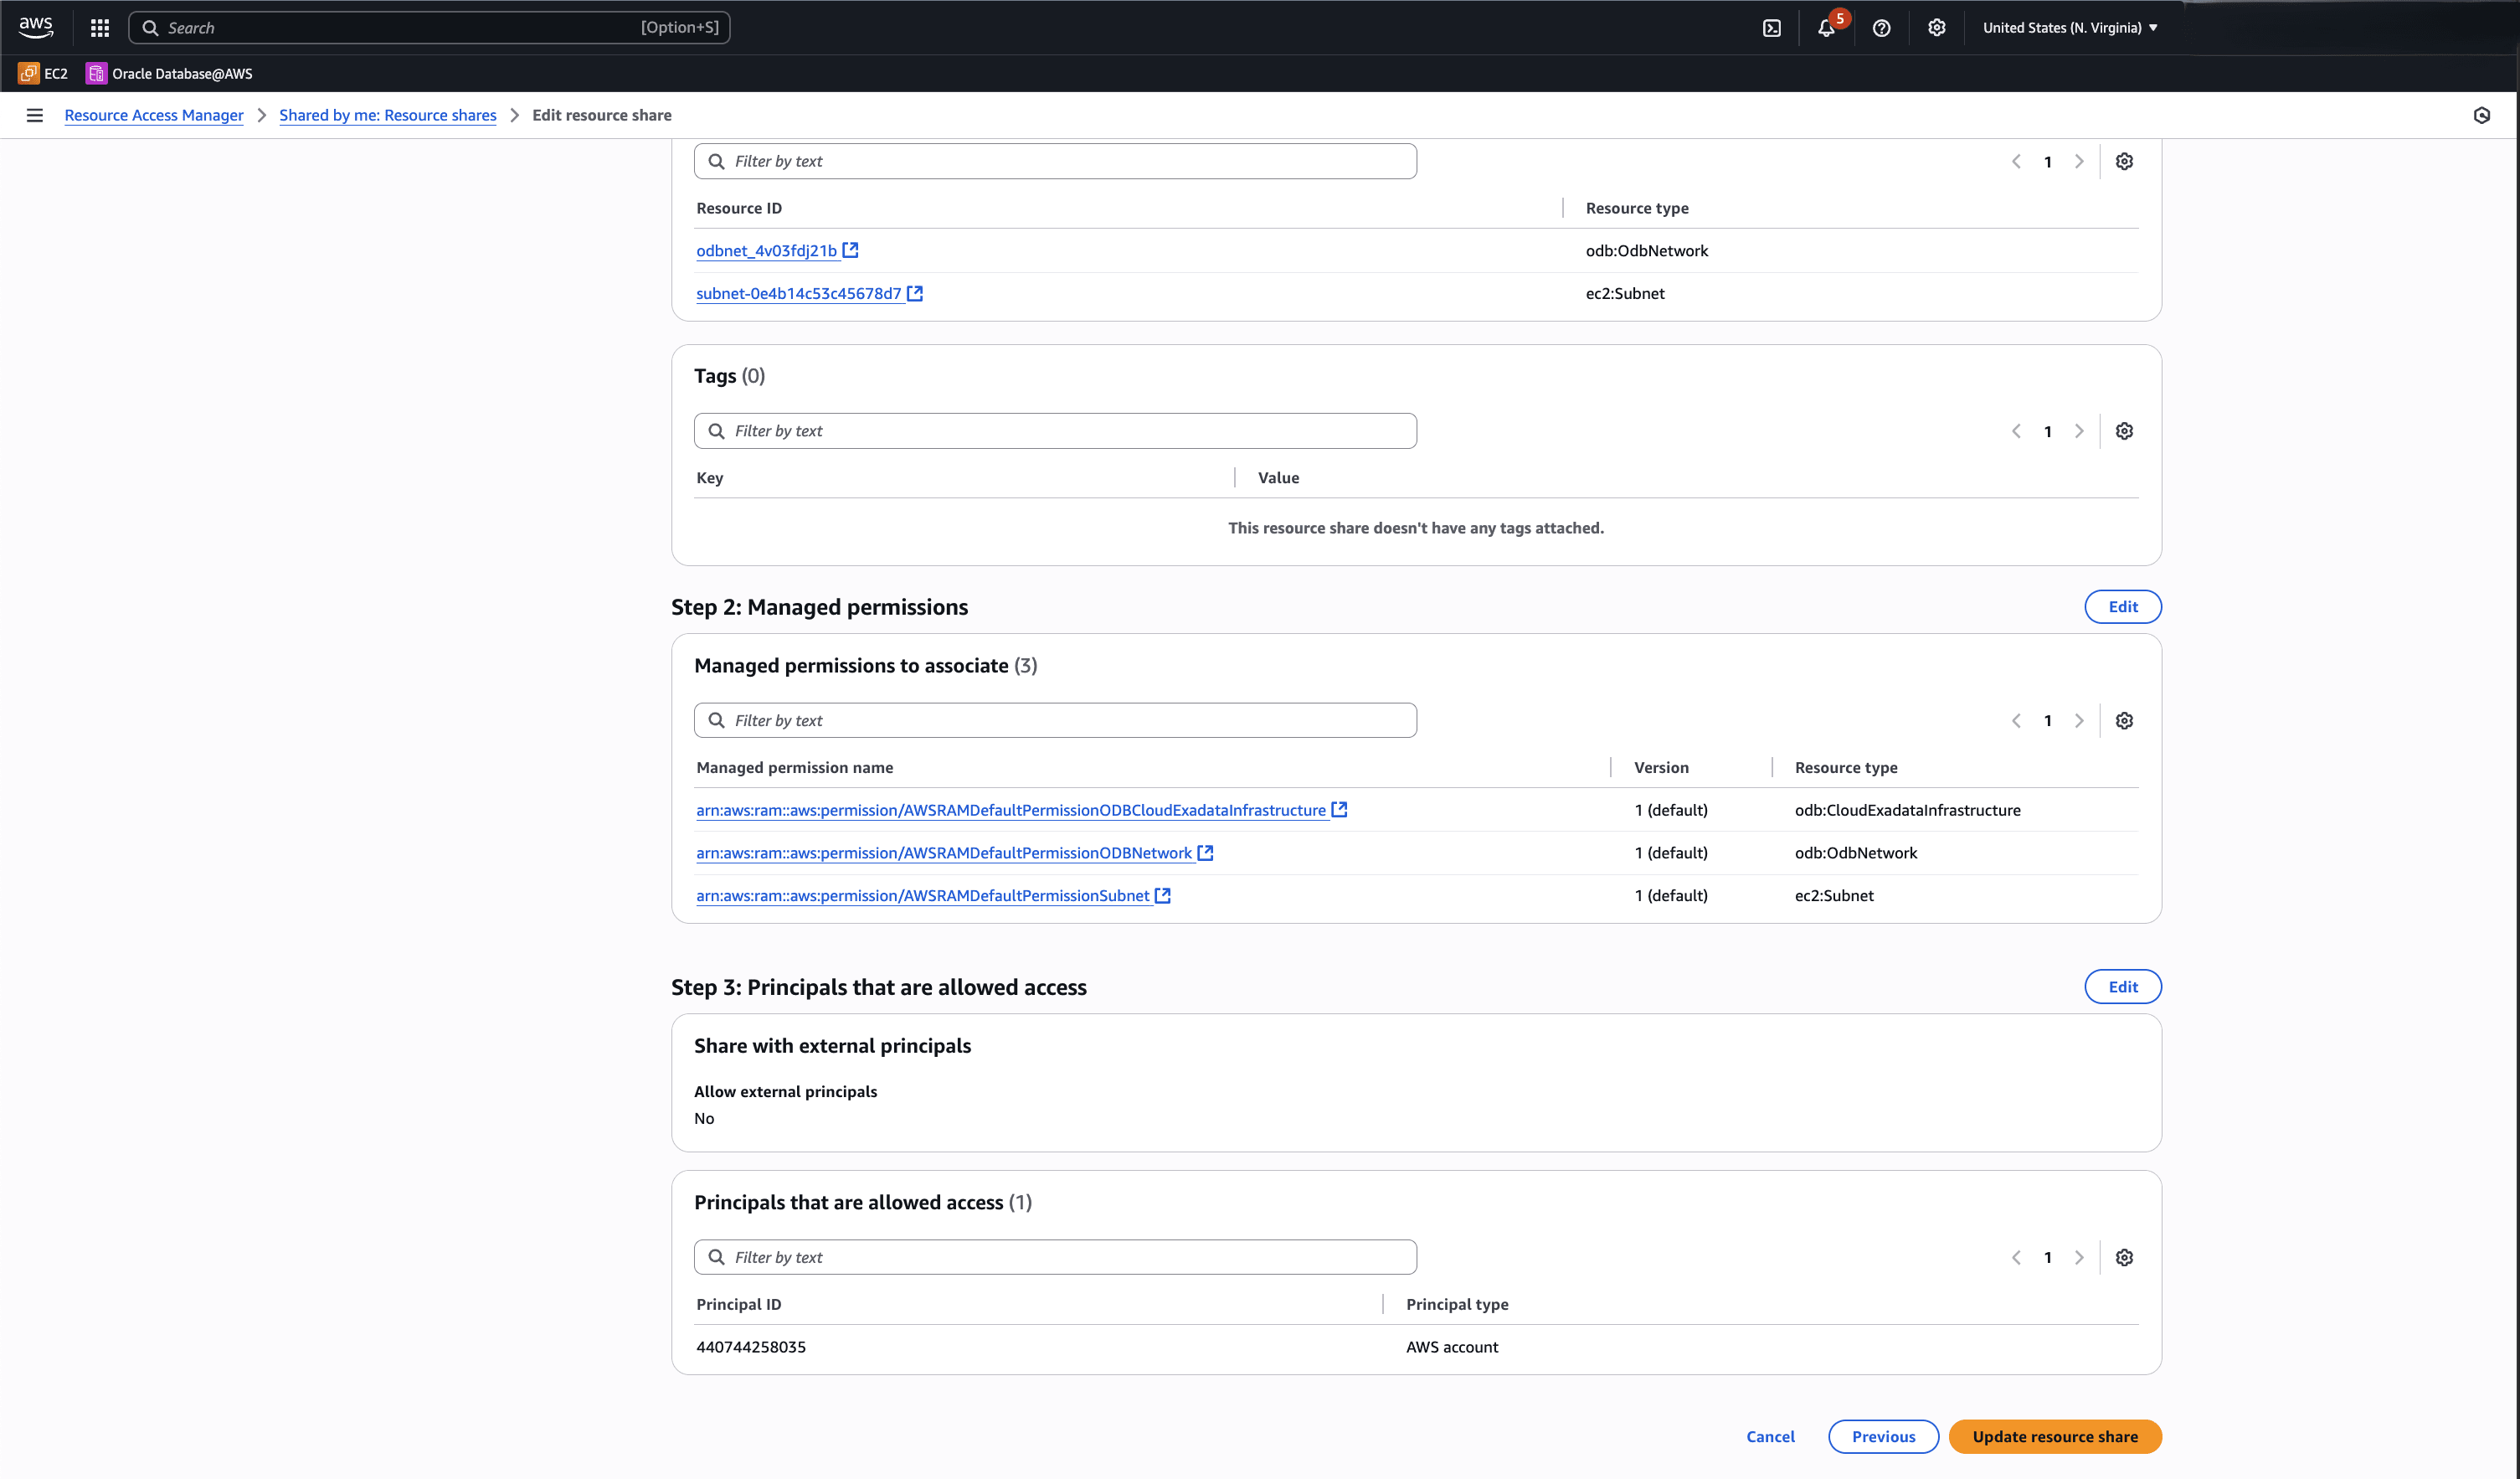This screenshot has width=2520, height=1479.
Task: Open the odbnet_4v03fdj21b resource link
Action: [766, 251]
